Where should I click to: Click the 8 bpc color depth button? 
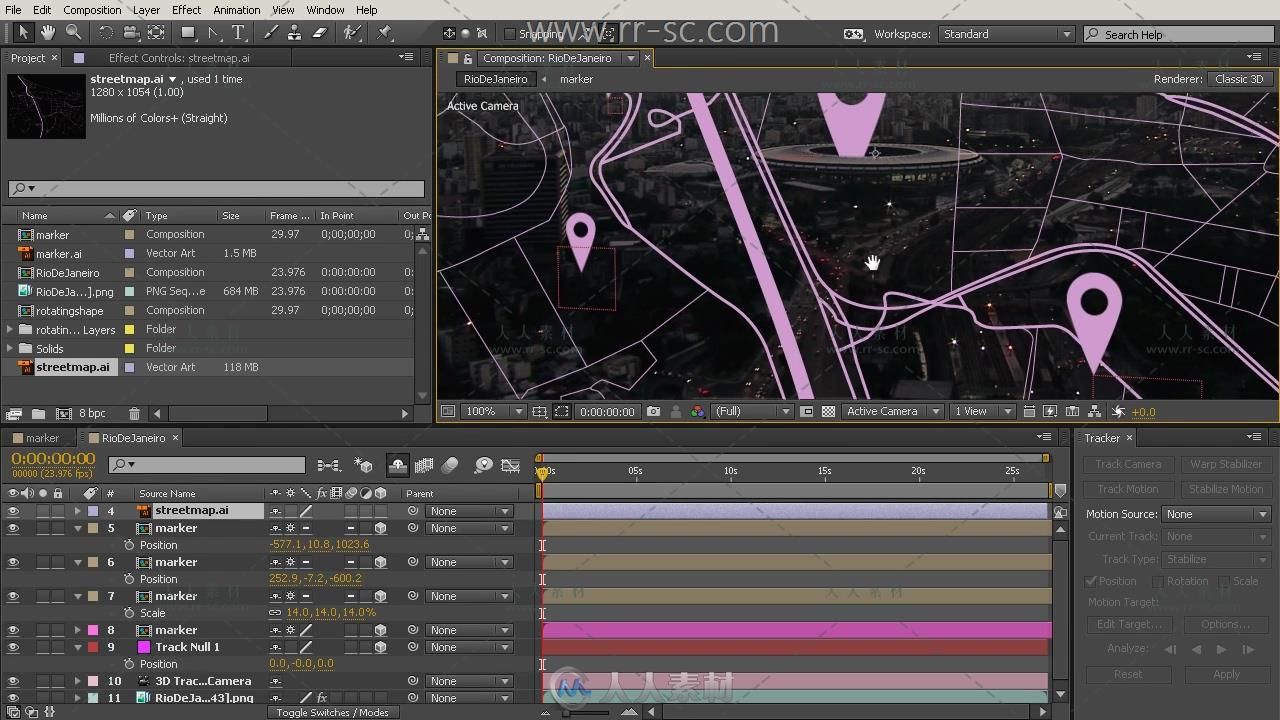coord(92,413)
